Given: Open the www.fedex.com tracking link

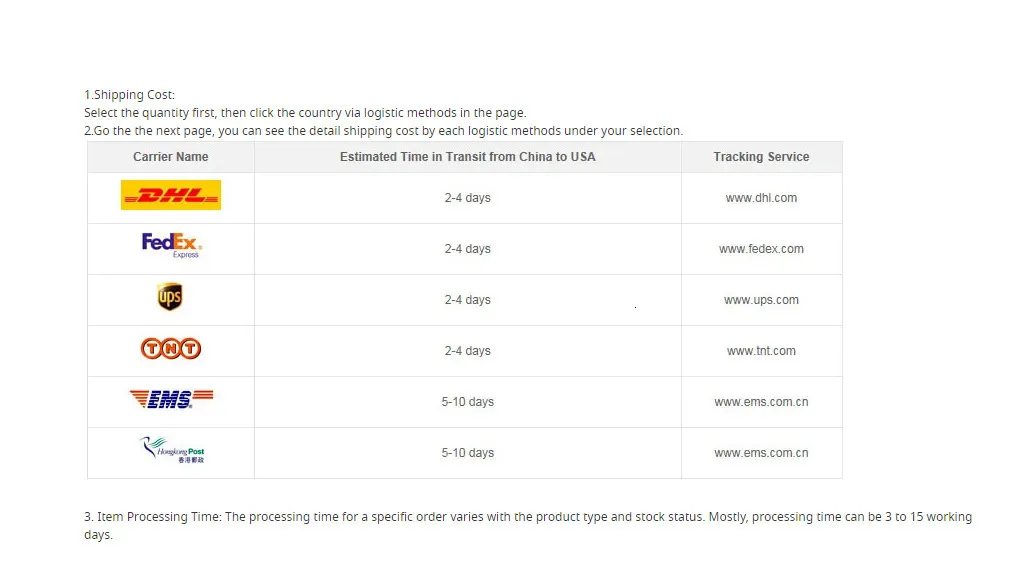Looking at the screenshot, I should click(x=761, y=249).
